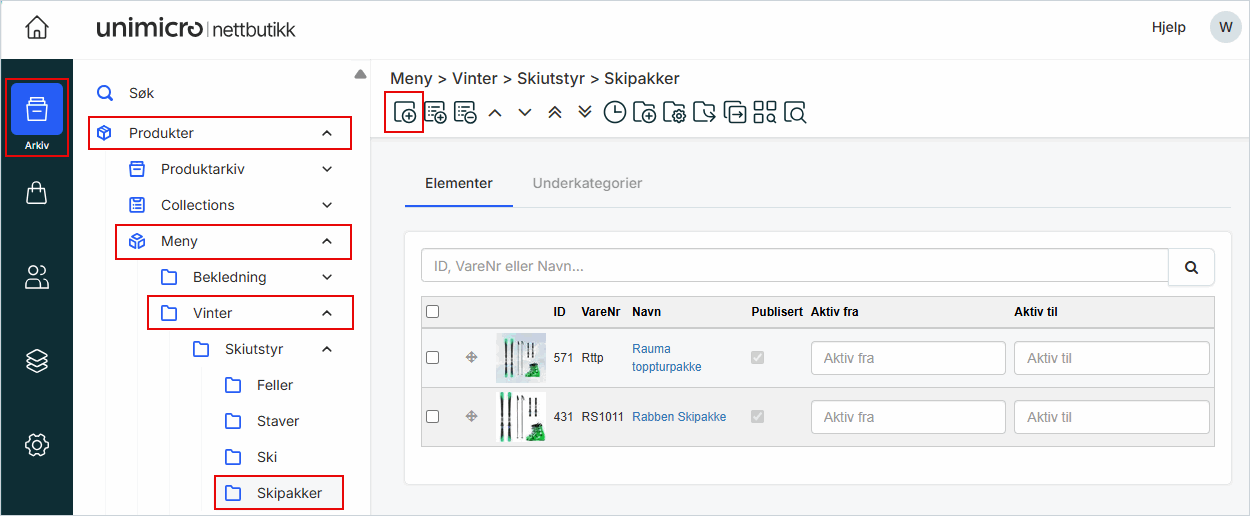The image size is (1250, 516).
Task: Select the Elementer tab
Action: [458, 184]
